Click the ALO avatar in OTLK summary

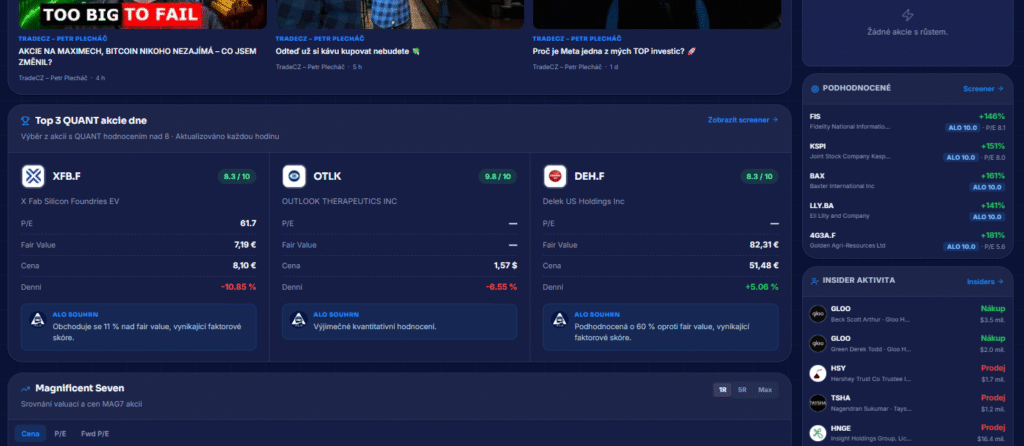click(299, 319)
